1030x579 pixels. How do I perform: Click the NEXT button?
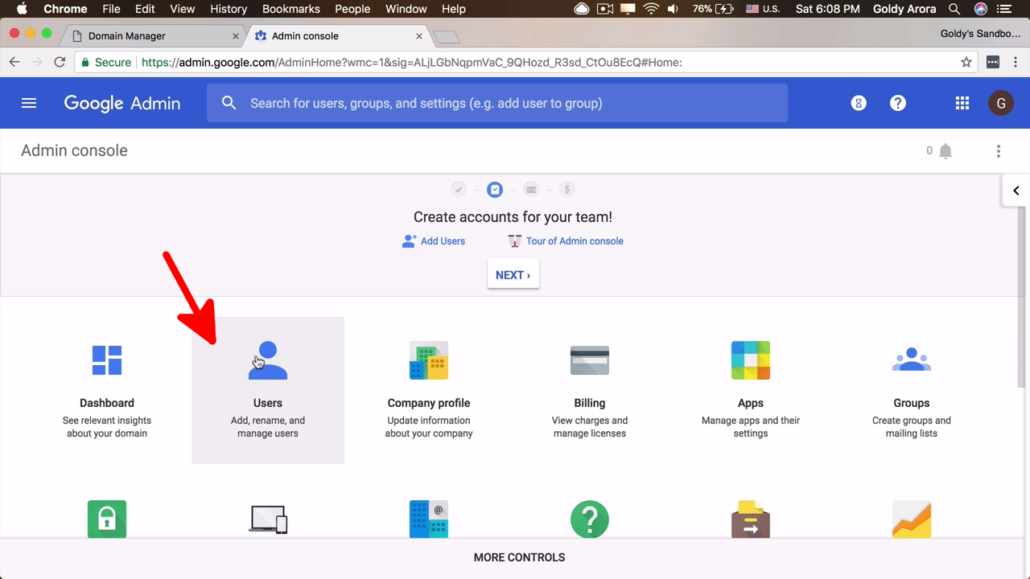click(512, 274)
